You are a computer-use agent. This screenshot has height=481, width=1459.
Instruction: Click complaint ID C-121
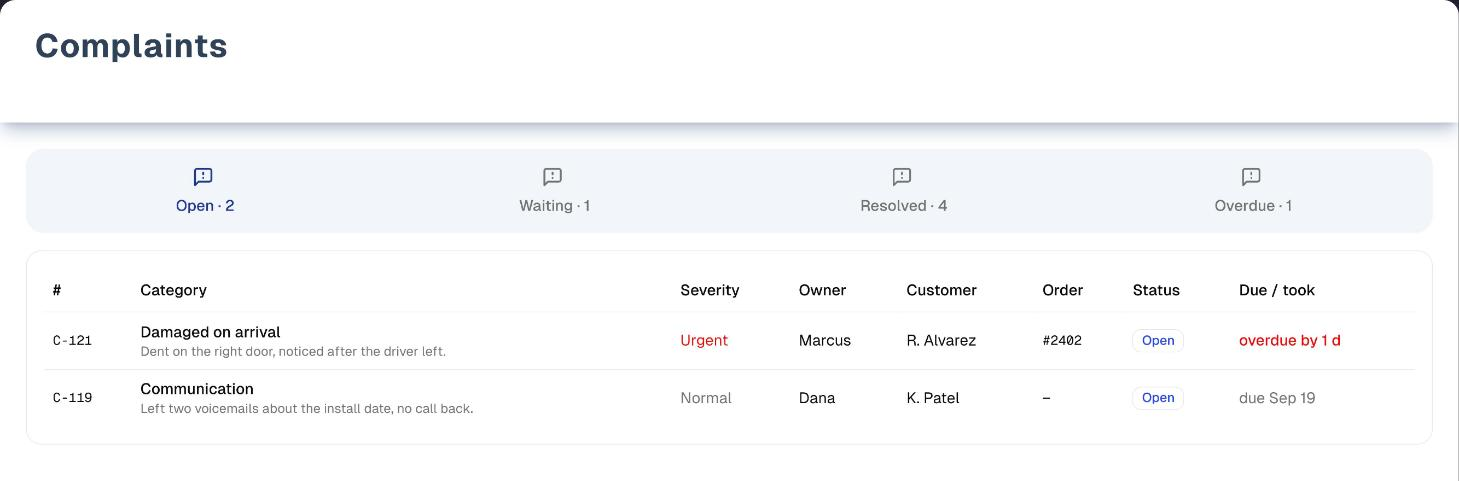pos(72,341)
